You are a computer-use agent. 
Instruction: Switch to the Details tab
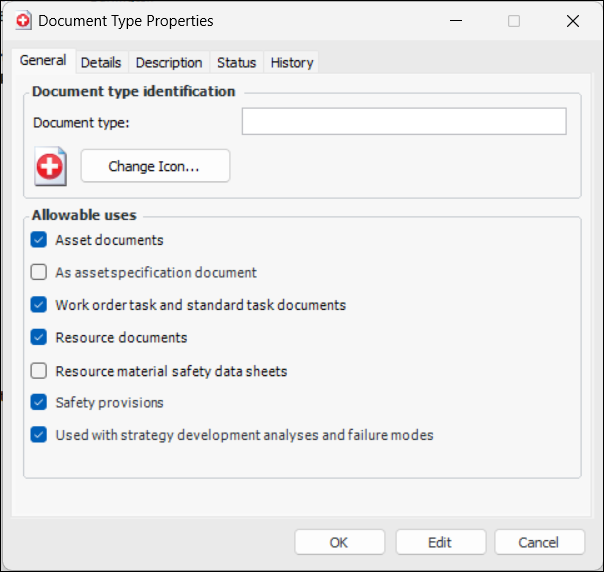101,62
